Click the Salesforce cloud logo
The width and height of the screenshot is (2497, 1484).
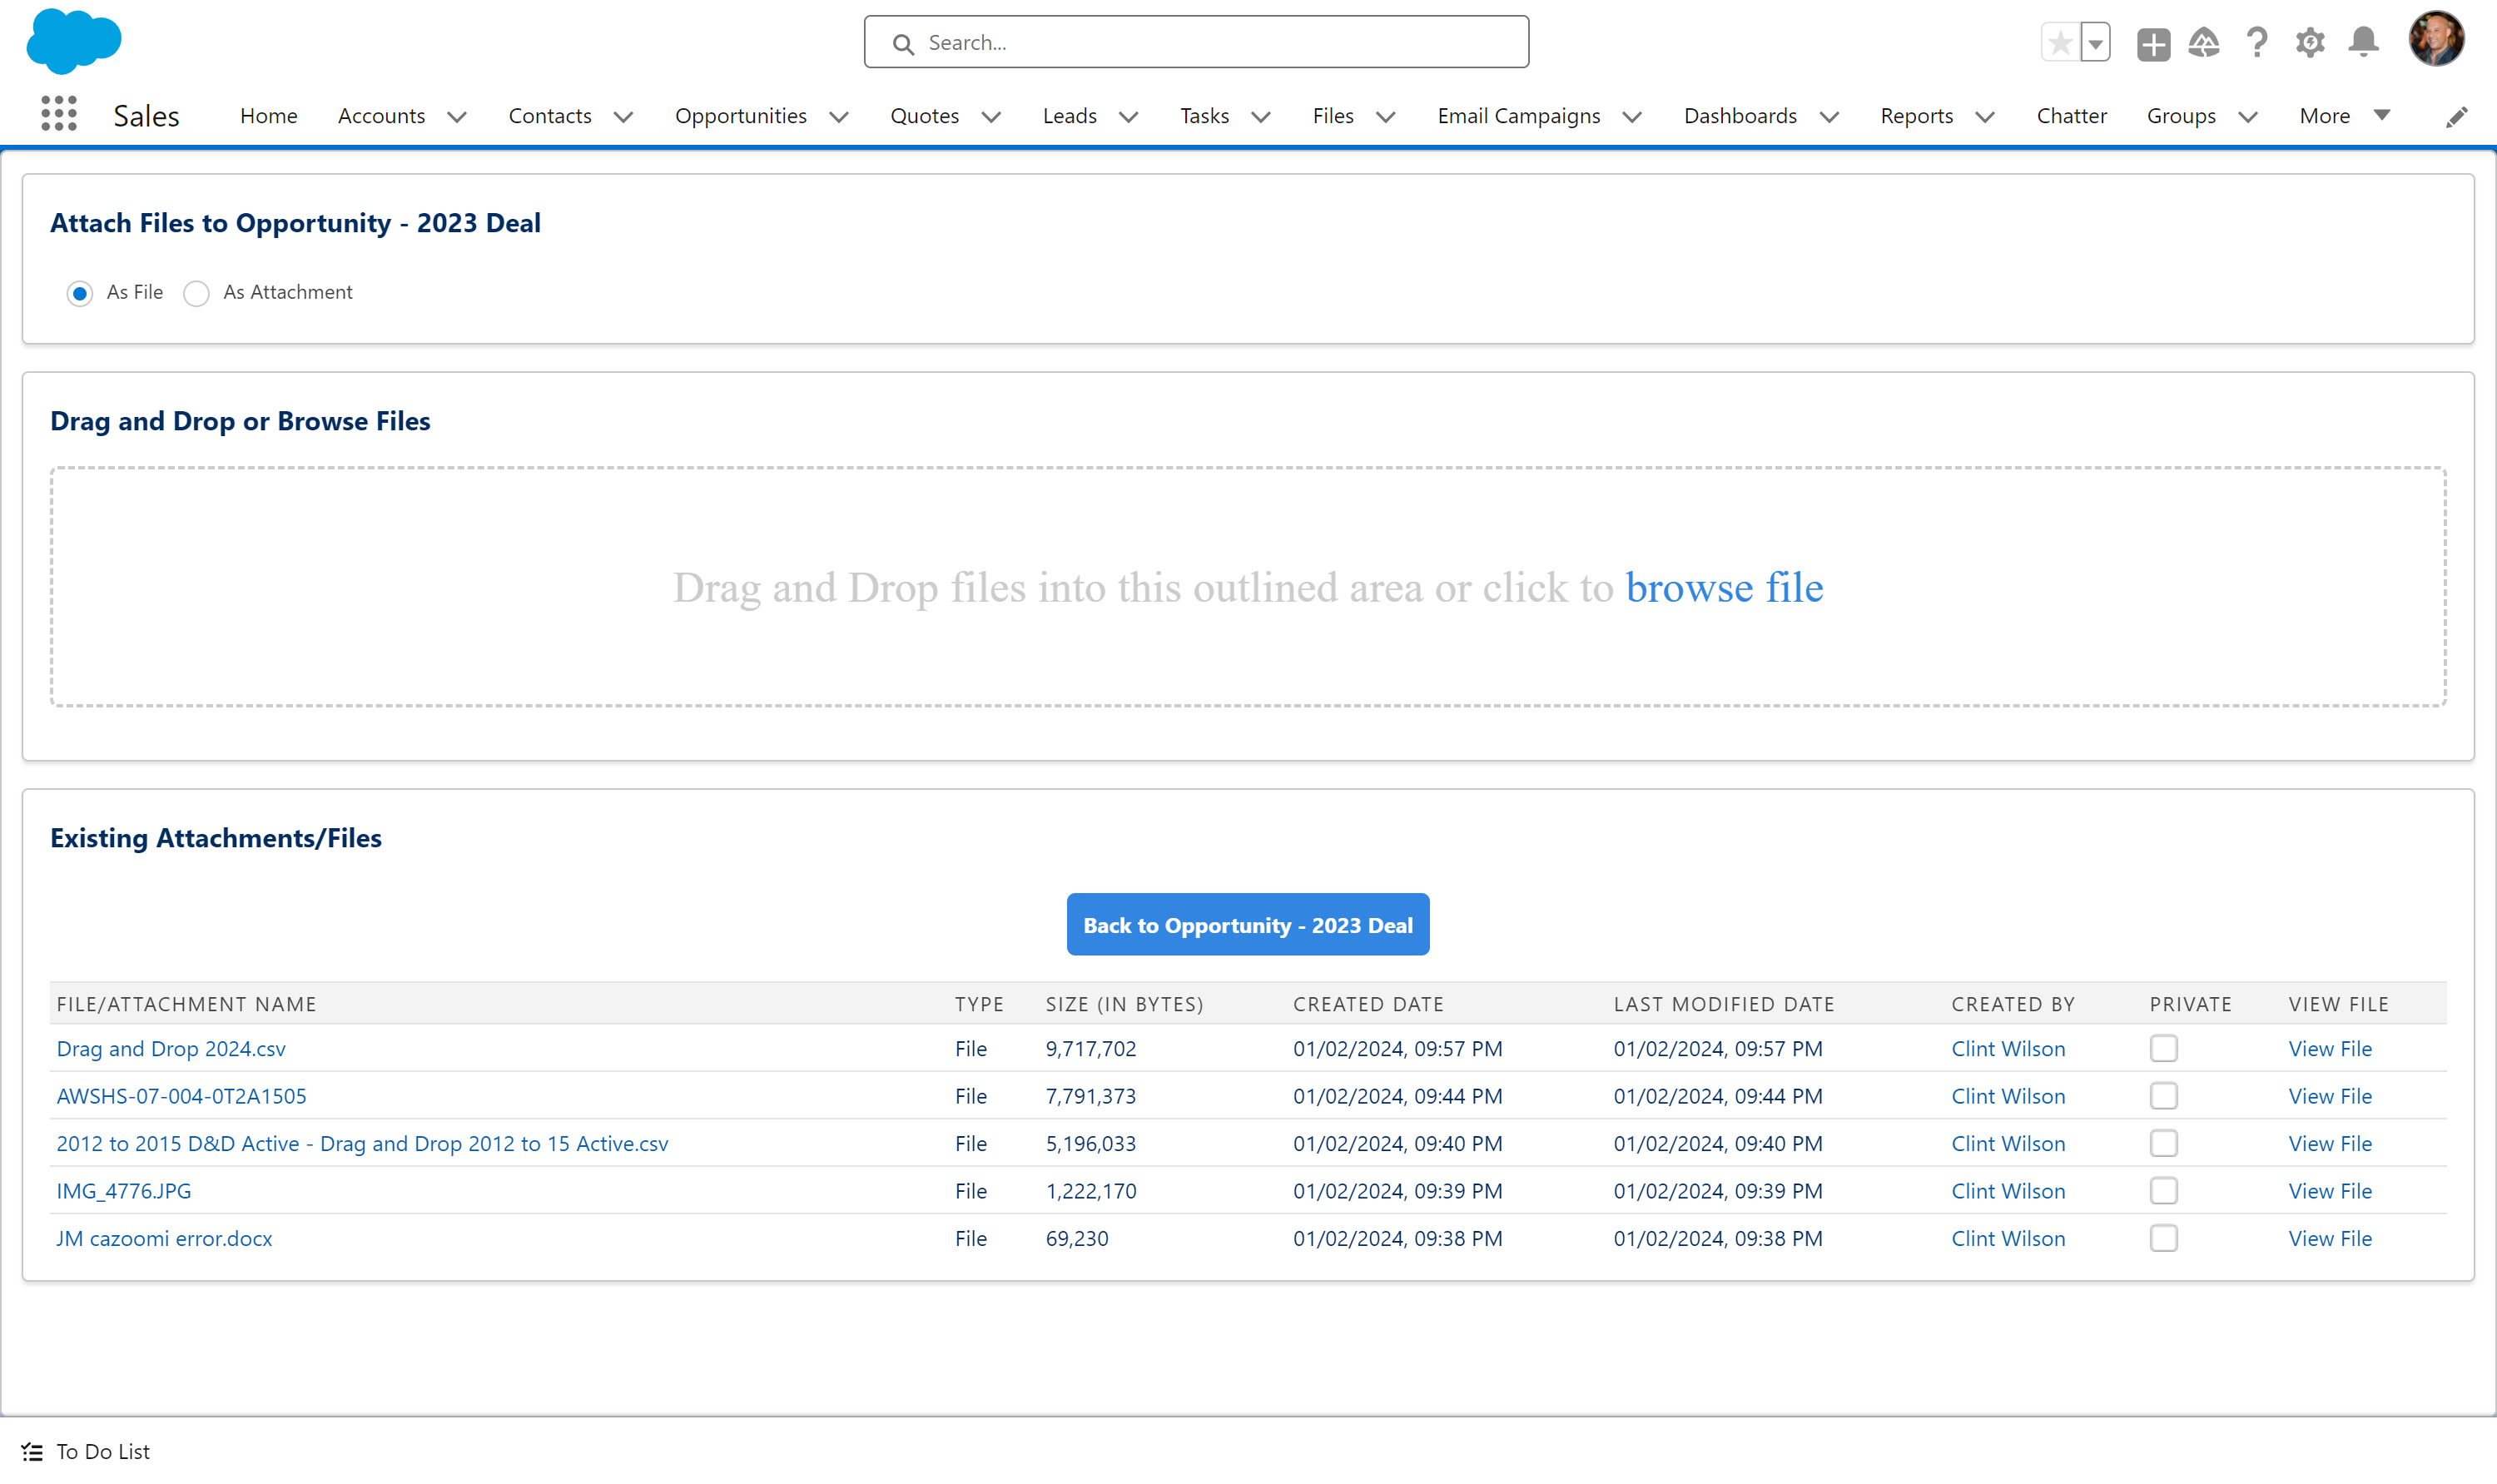[x=74, y=41]
